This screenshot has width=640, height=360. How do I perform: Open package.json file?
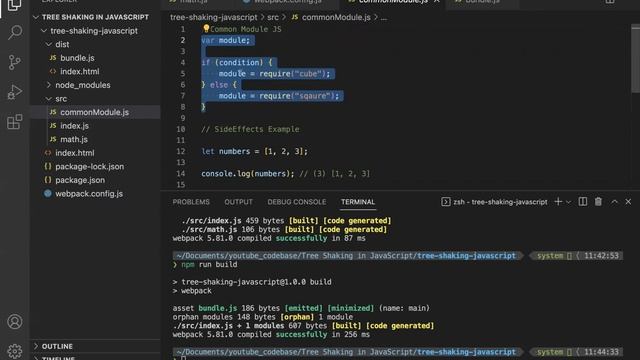(x=80, y=180)
